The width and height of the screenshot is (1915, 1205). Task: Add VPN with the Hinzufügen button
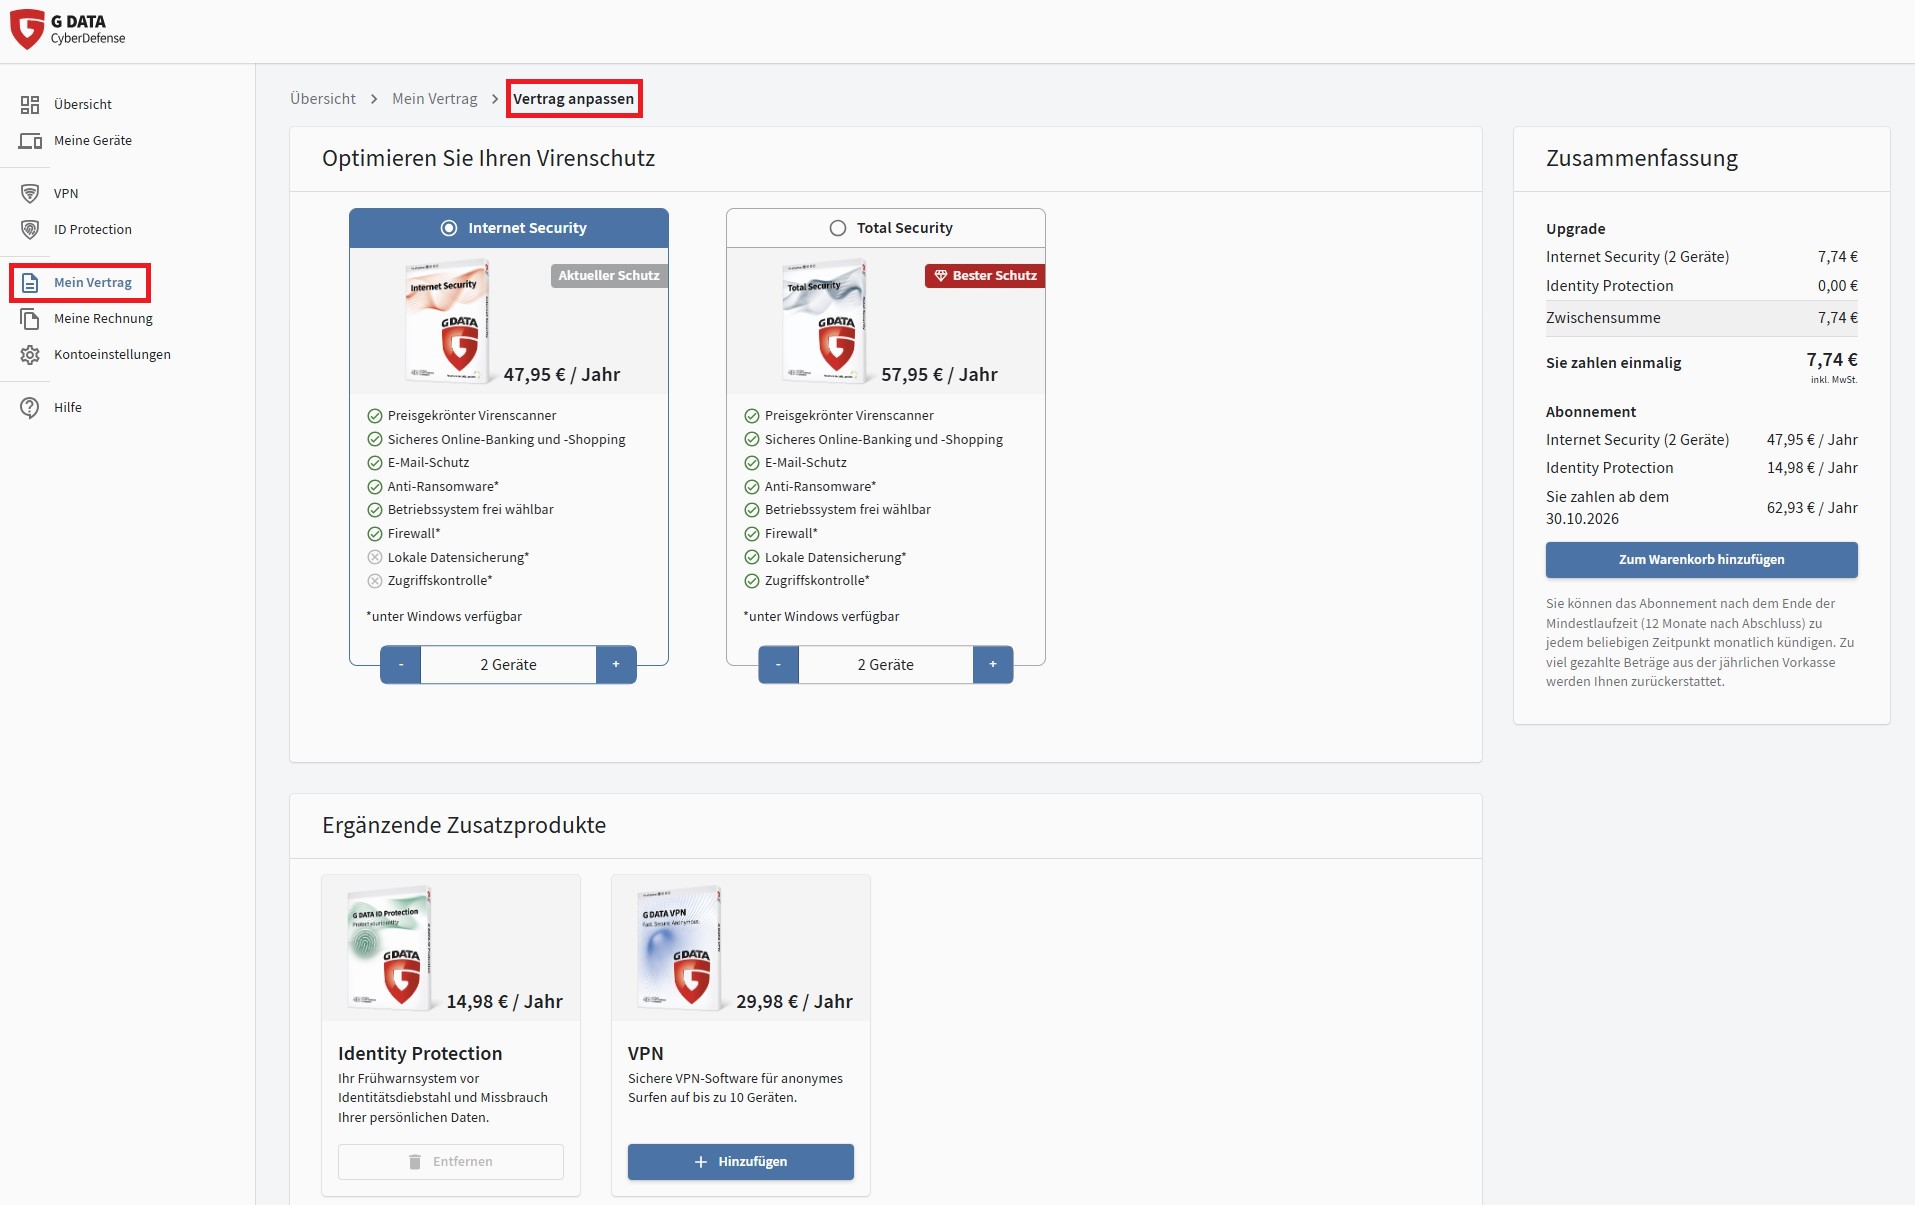pyautogui.click(x=740, y=1162)
